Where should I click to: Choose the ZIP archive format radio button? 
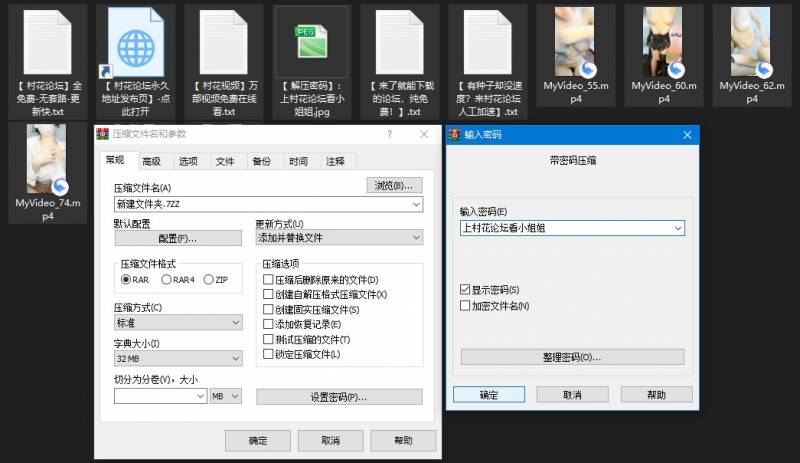click(208, 280)
